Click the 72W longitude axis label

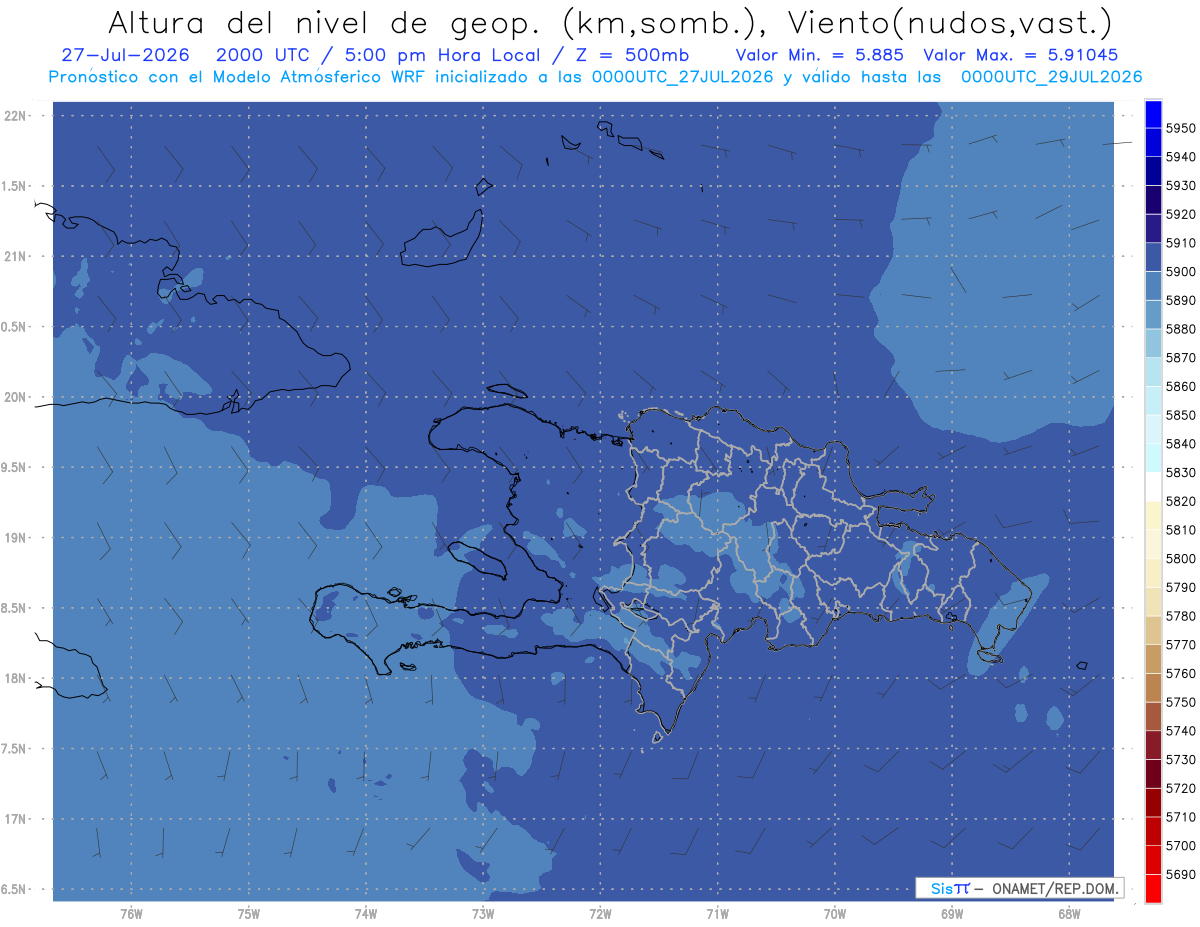coord(600,914)
